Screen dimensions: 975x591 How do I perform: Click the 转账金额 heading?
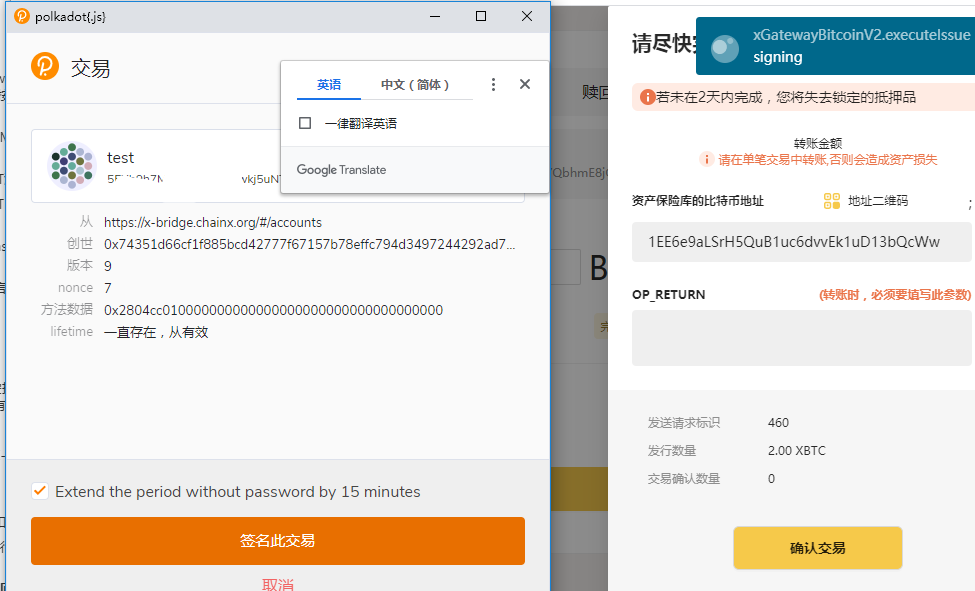(x=818, y=144)
